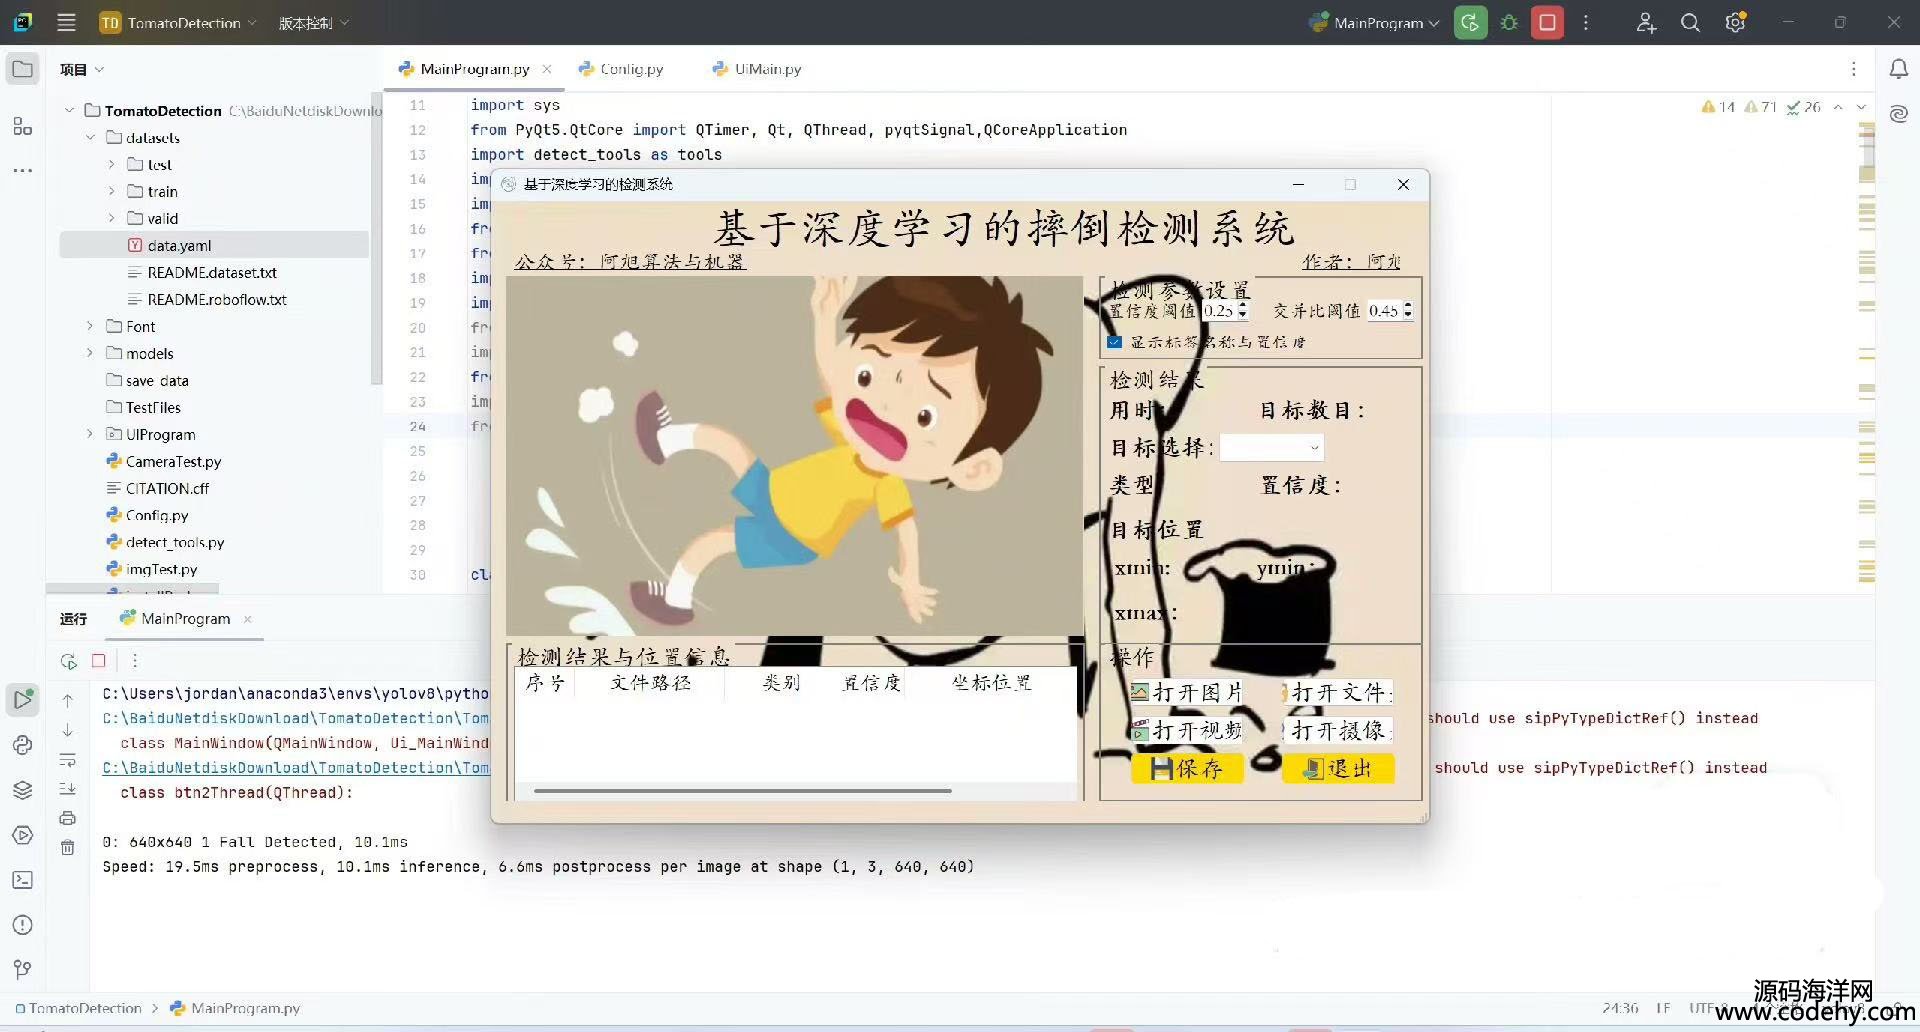Click the red Stop button in top toolbar
1920x1032 pixels.
pyautogui.click(x=1547, y=23)
